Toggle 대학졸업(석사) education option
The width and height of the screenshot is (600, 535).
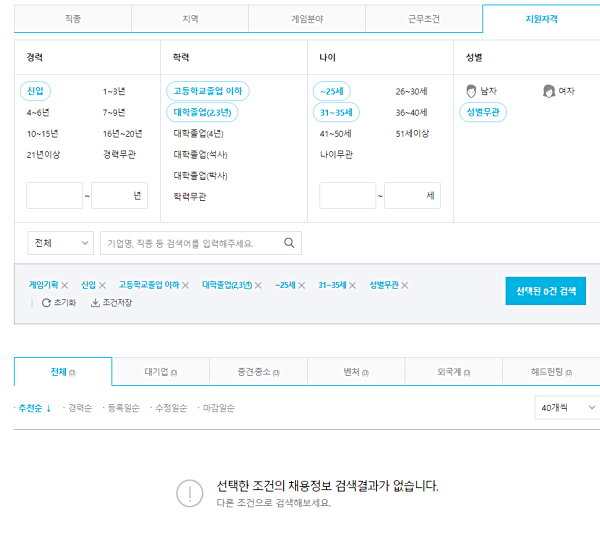click(200, 155)
